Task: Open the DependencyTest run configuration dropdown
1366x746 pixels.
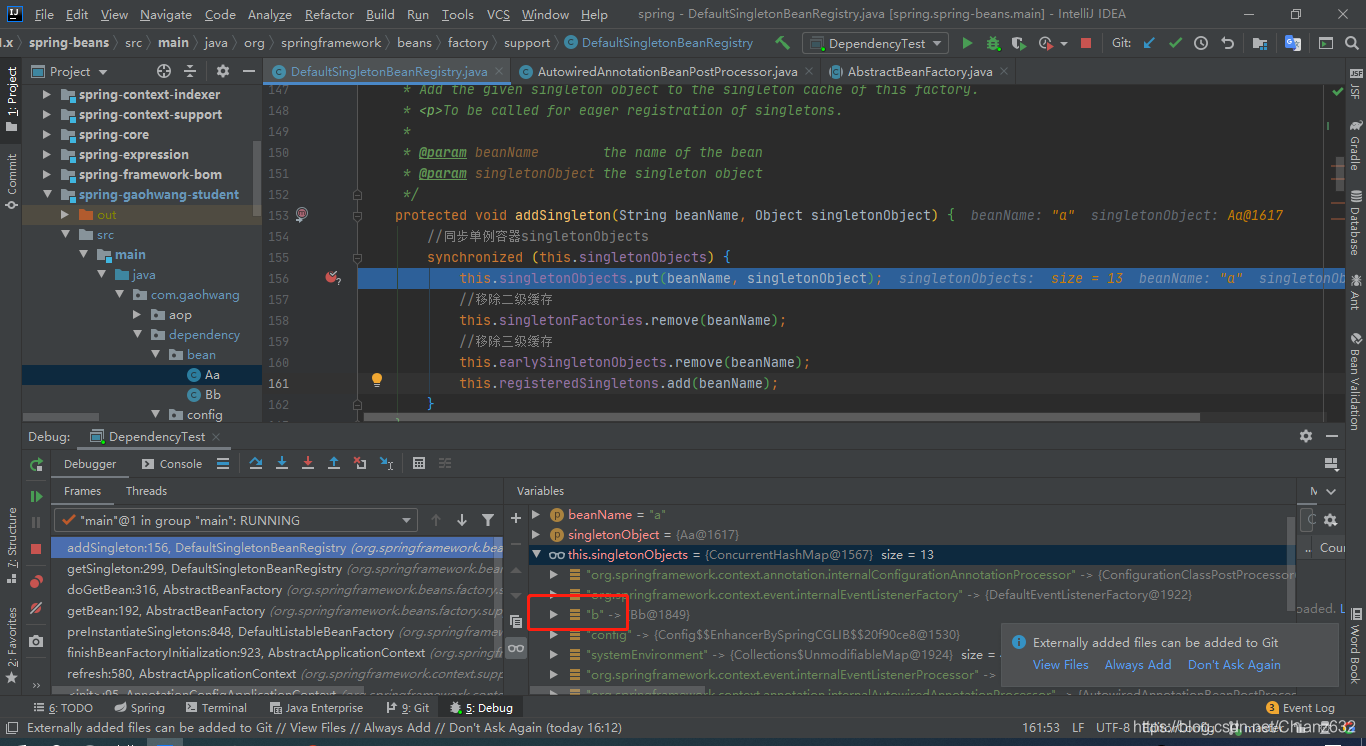Action: point(876,43)
